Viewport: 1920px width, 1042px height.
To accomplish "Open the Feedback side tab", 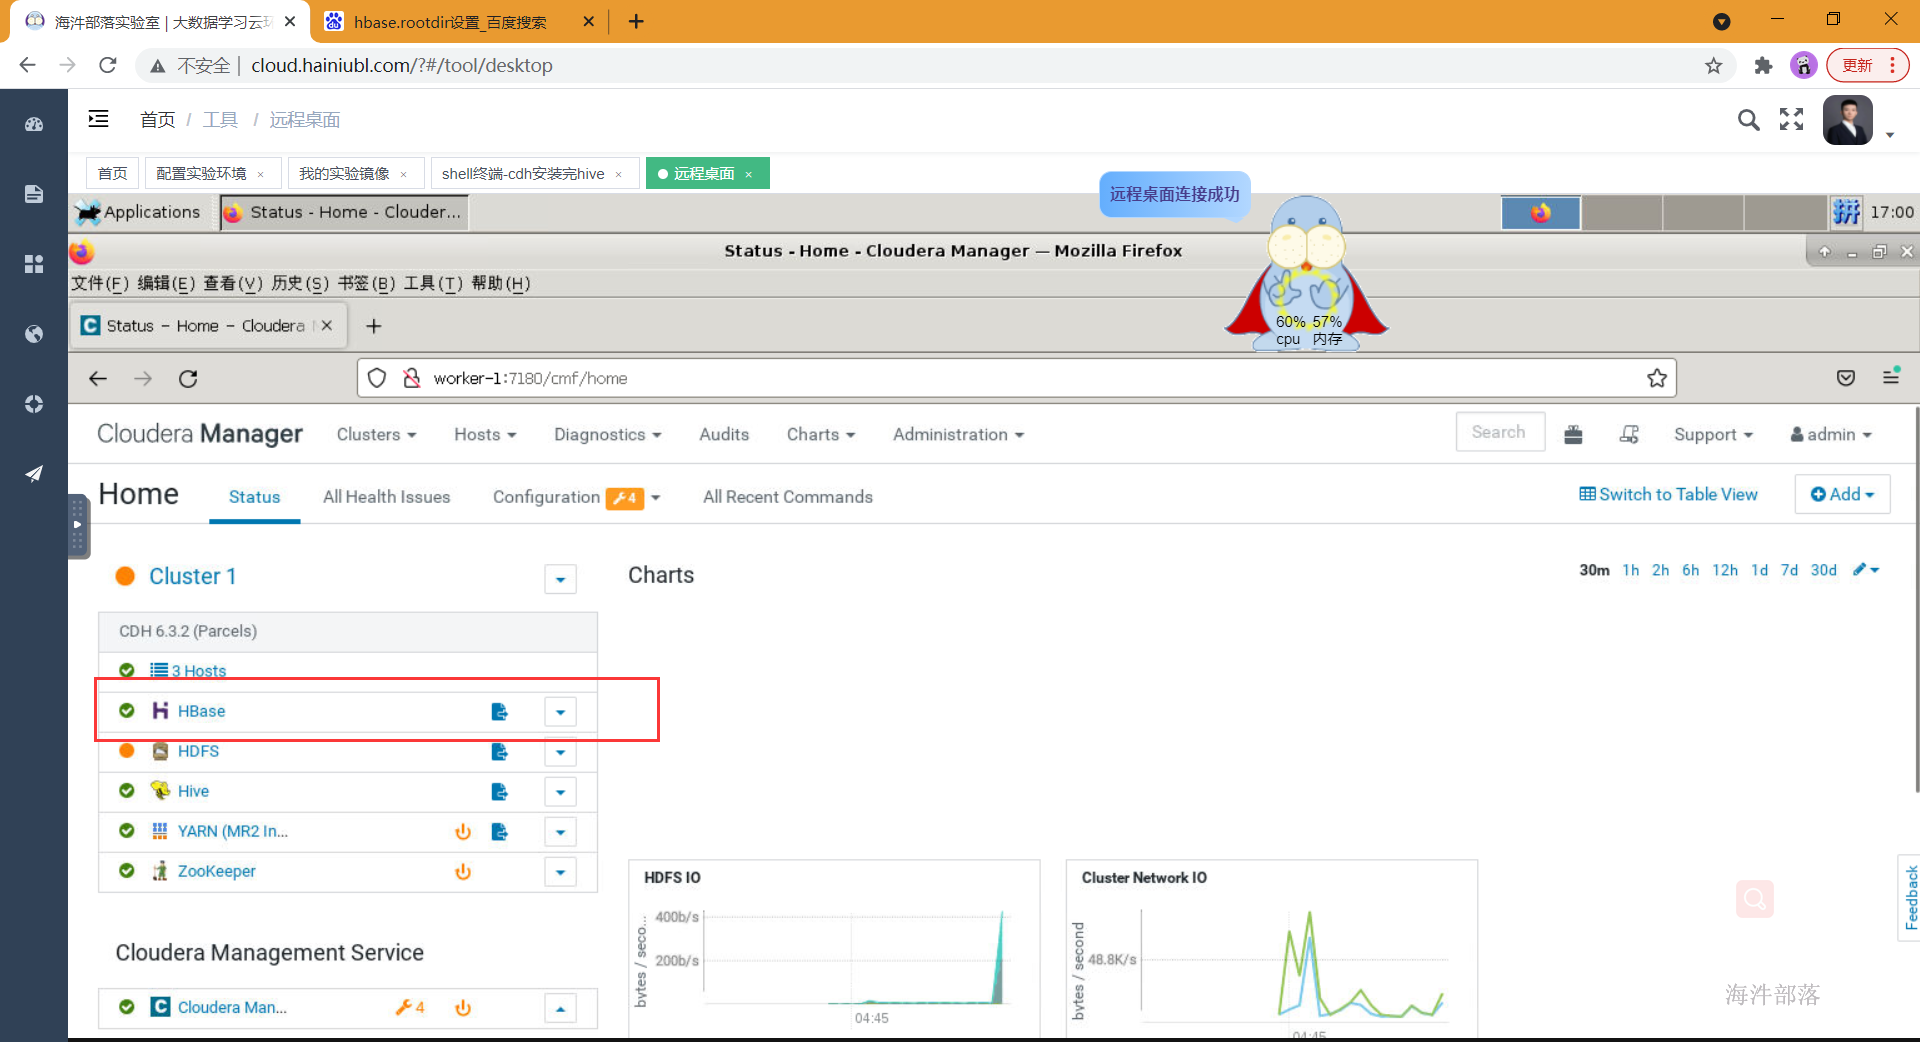I will pos(1909,897).
